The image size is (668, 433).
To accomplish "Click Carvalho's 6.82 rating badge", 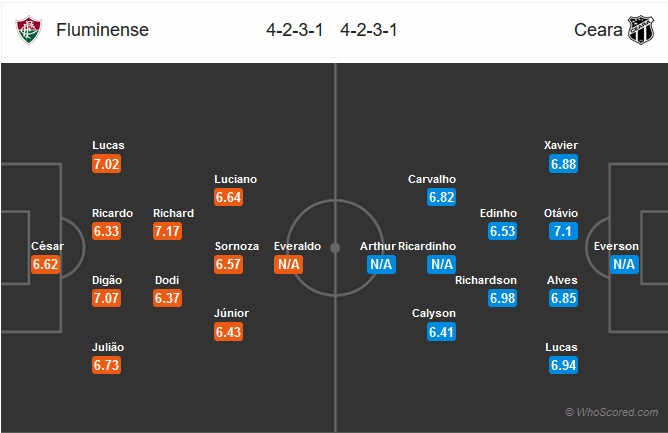I will click(441, 197).
